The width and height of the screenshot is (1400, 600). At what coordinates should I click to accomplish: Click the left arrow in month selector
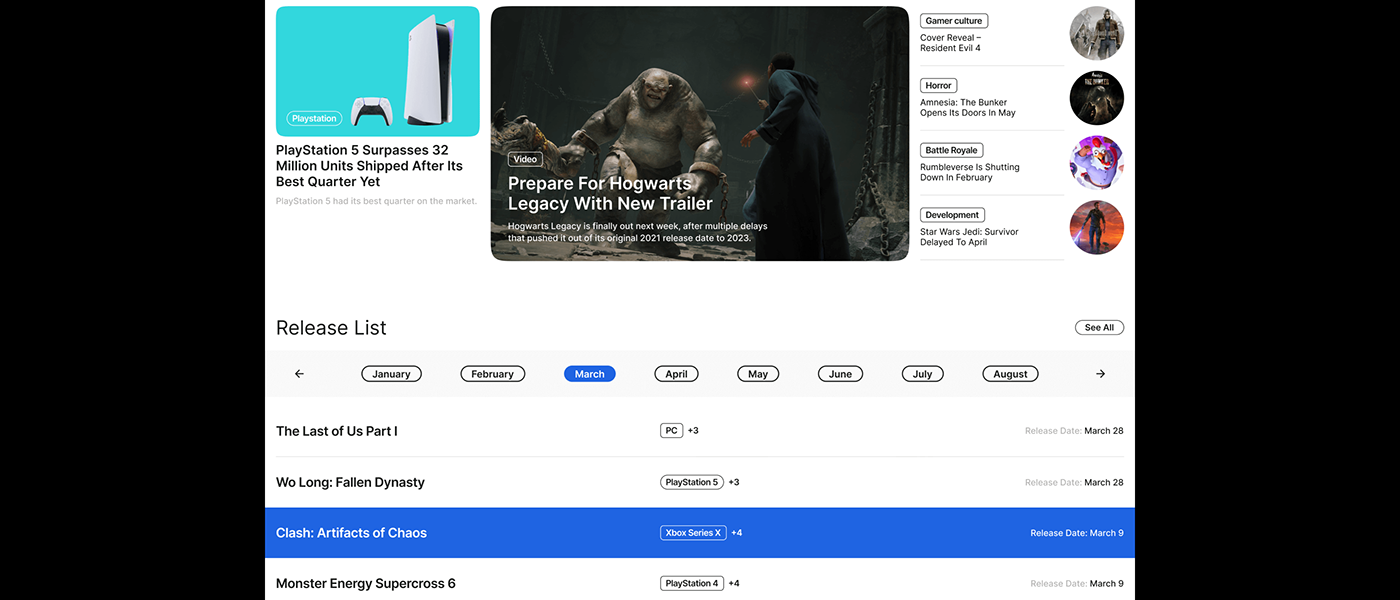298,373
